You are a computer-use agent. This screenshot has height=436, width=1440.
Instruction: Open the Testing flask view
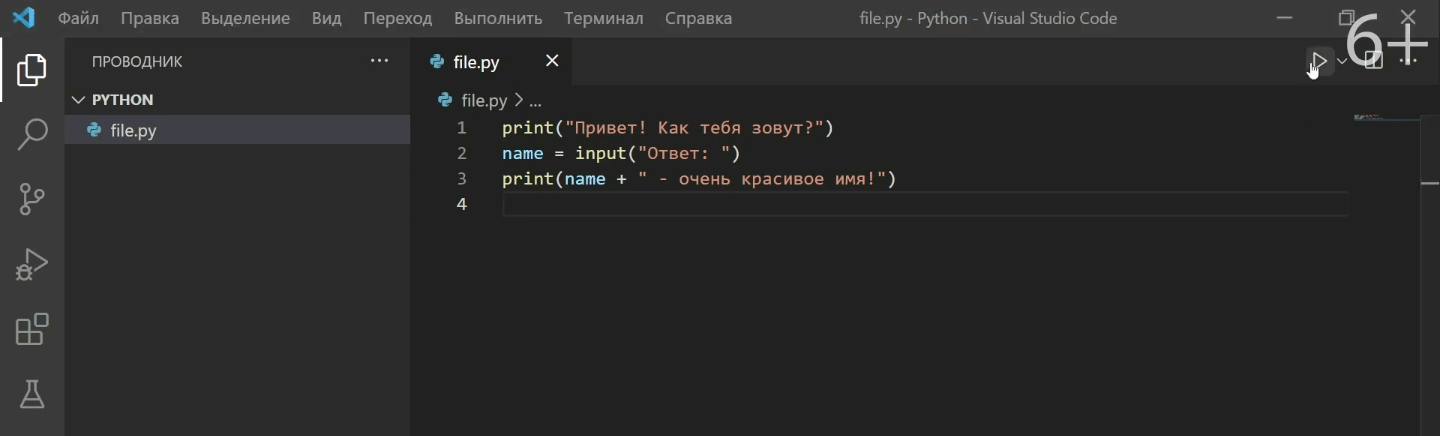[x=32, y=394]
